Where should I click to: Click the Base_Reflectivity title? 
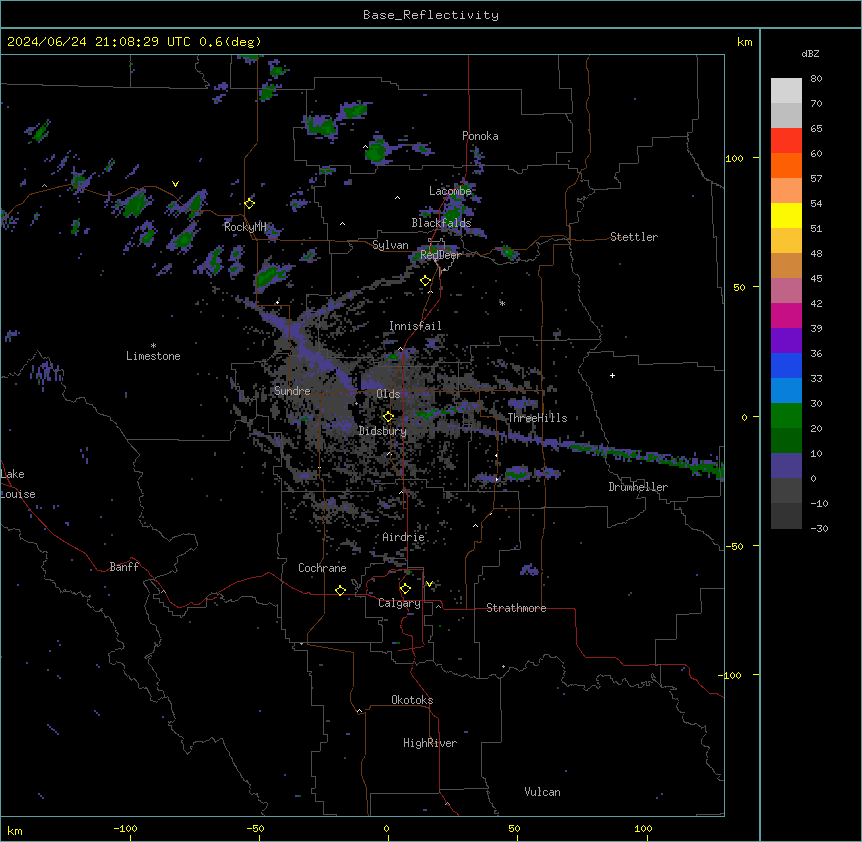coord(431,15)
